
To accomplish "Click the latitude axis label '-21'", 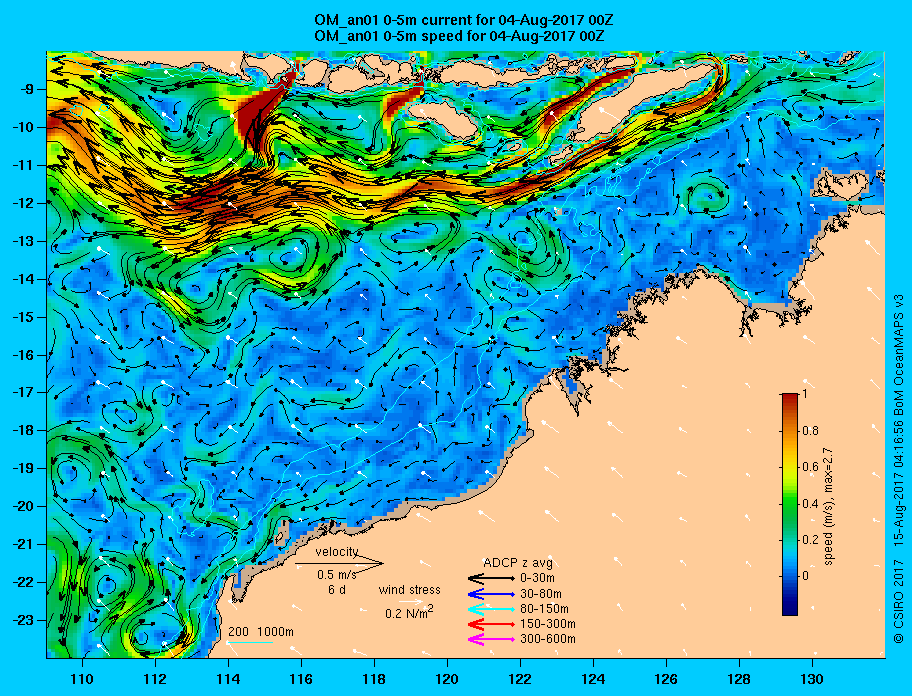I will pos(24,544).
